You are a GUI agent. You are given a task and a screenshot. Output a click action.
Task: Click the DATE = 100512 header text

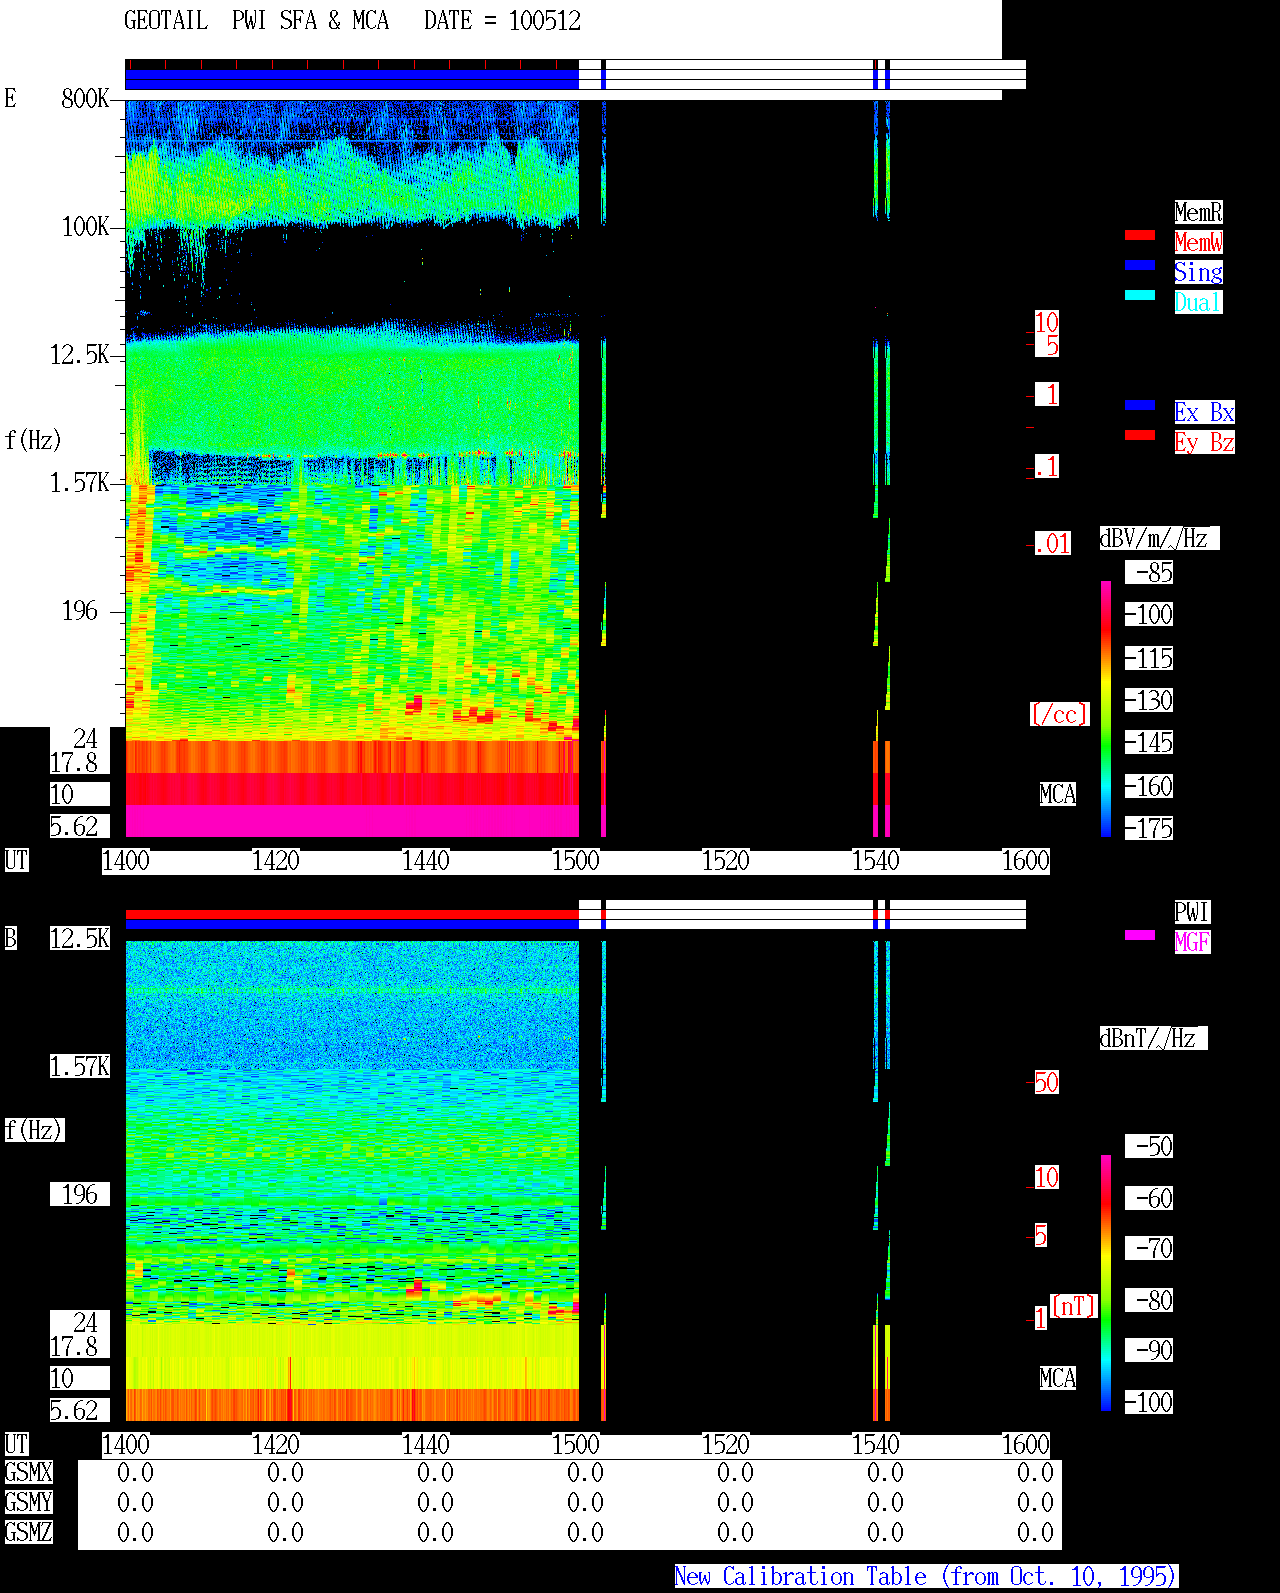(502, 21)
